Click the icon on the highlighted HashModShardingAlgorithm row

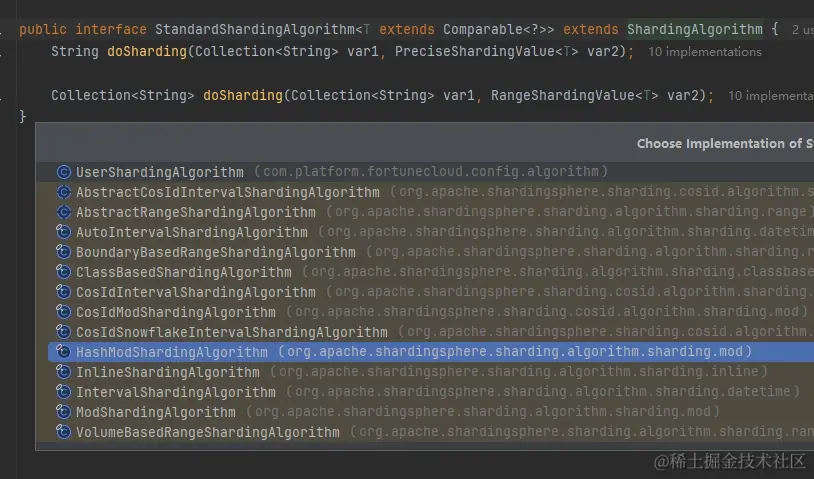click(63, 352)
